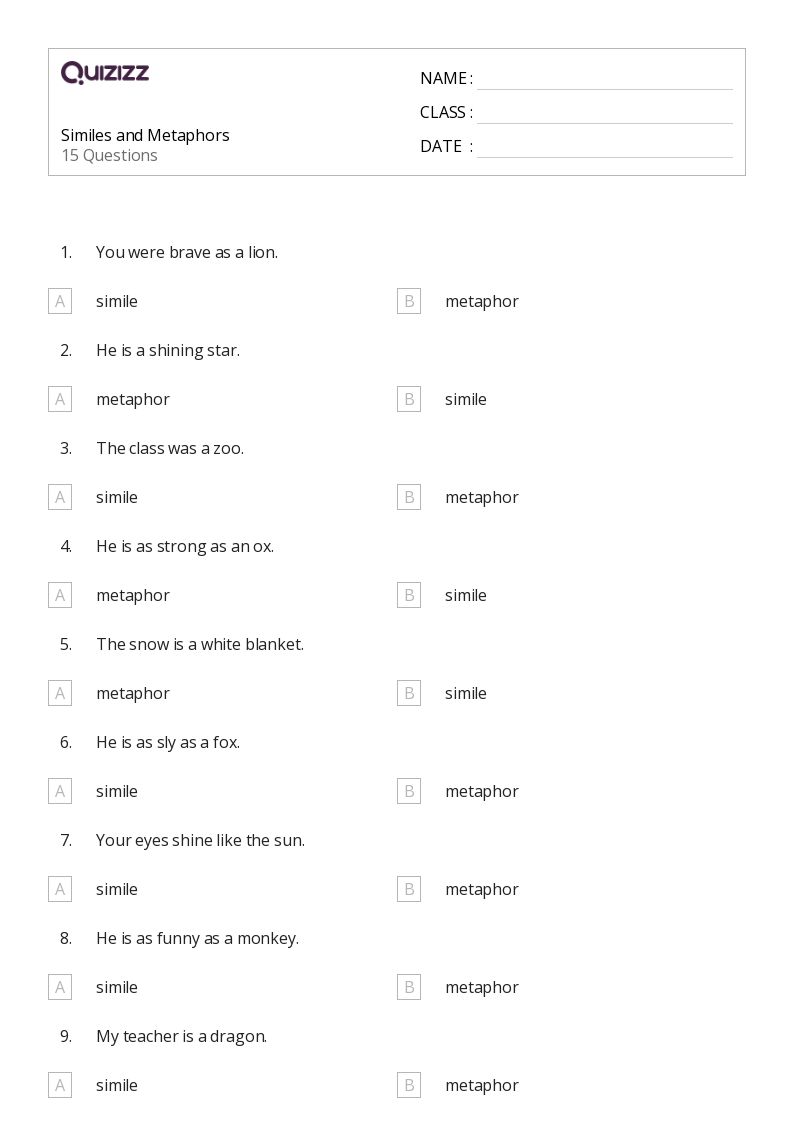This screenshot has width=794, height=1123.
Task: Tick box B metaphor for question 7
Action: pyautogui.click(x=408, y=889)
